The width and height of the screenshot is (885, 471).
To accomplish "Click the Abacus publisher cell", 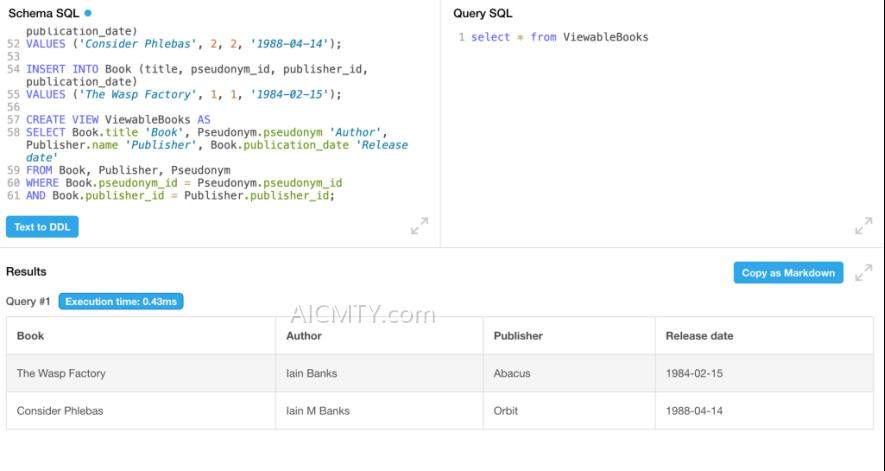I will pos(512,373).
